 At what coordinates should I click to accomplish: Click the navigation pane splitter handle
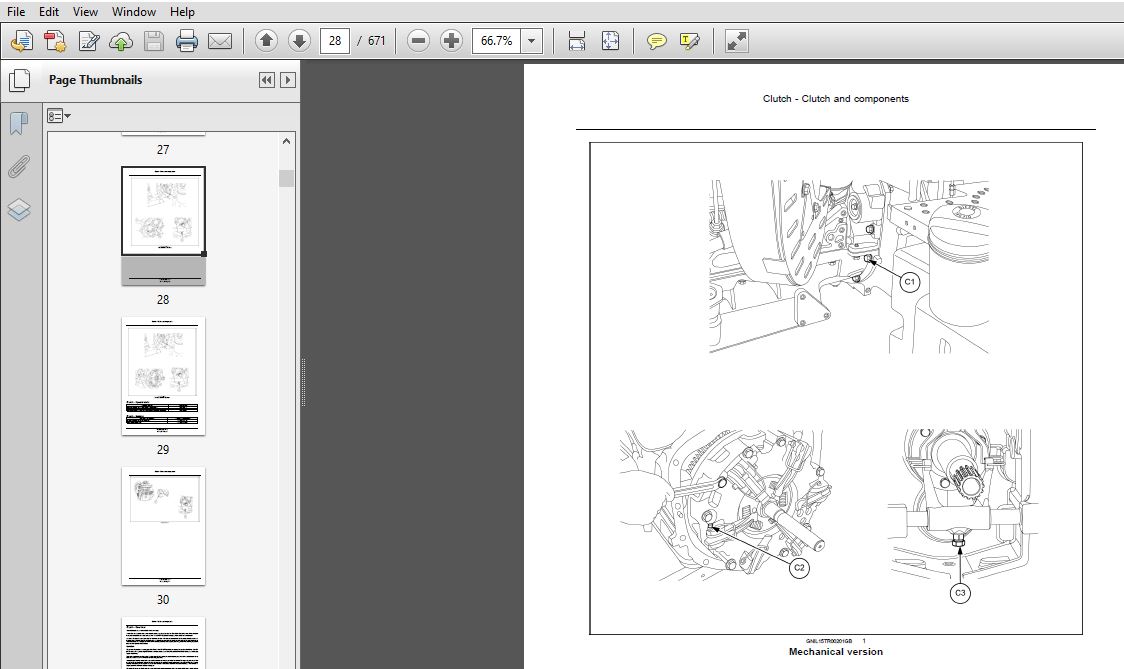304,382
